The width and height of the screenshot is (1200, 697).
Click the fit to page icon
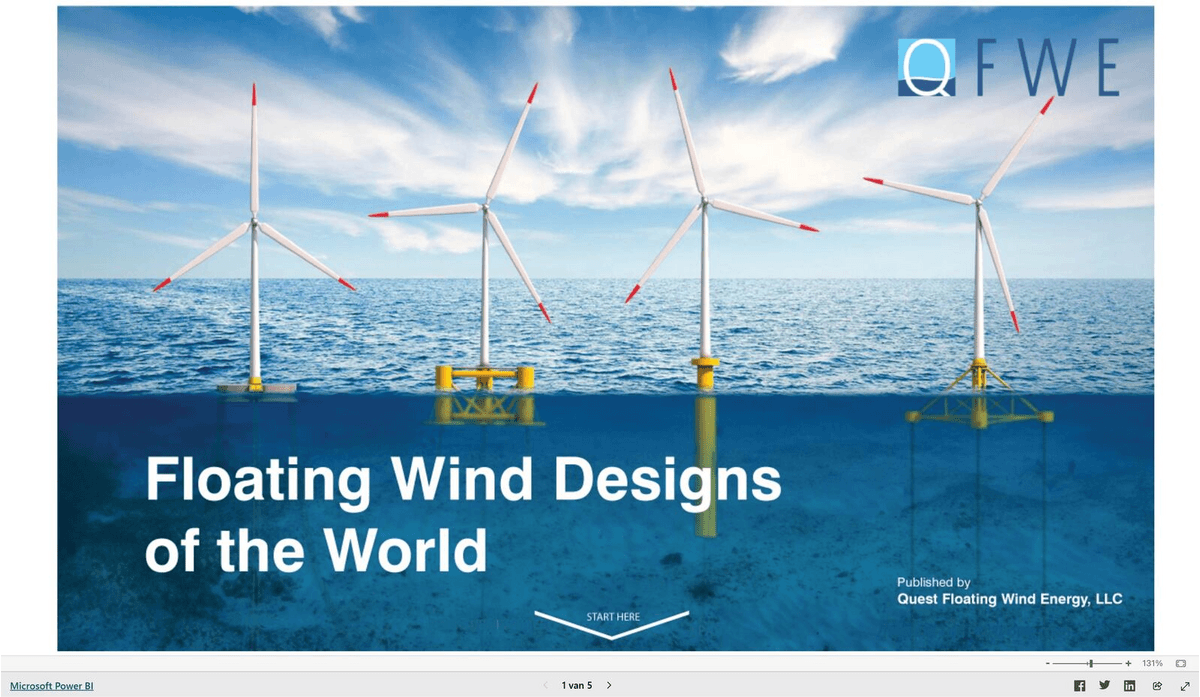tap(1180, 663)
